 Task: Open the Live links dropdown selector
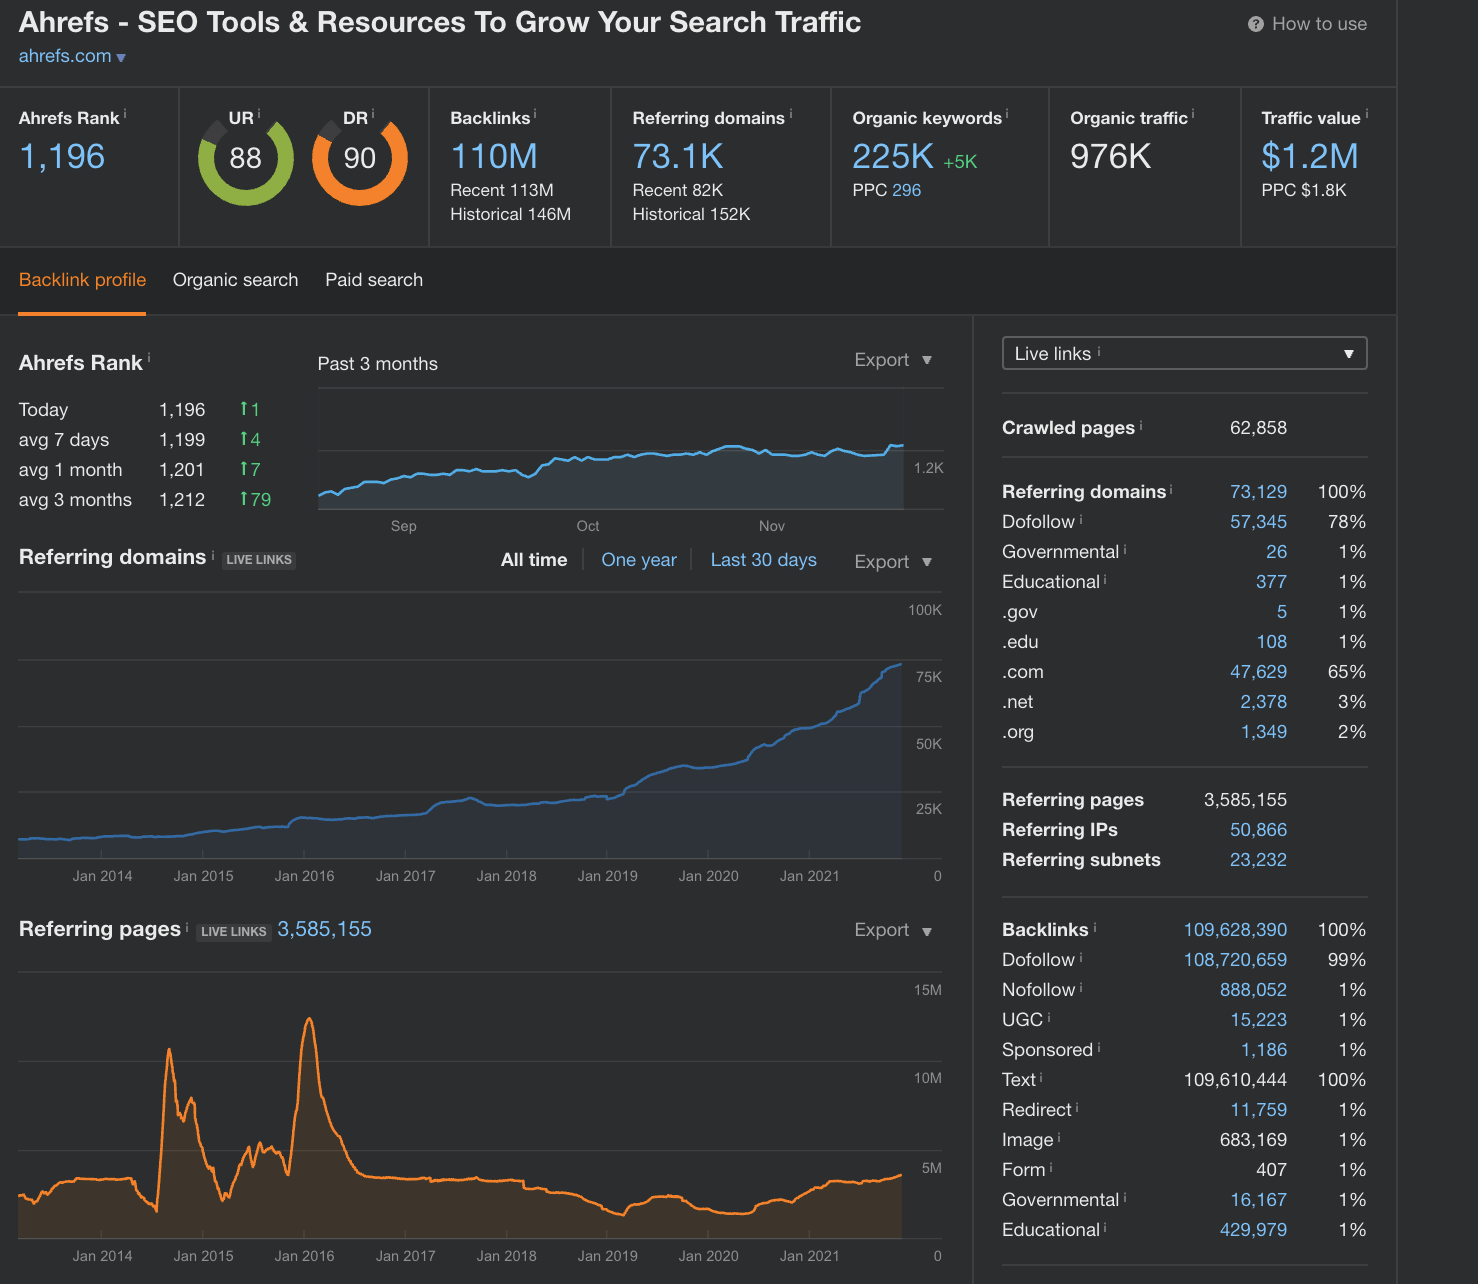click(1184, 353)
